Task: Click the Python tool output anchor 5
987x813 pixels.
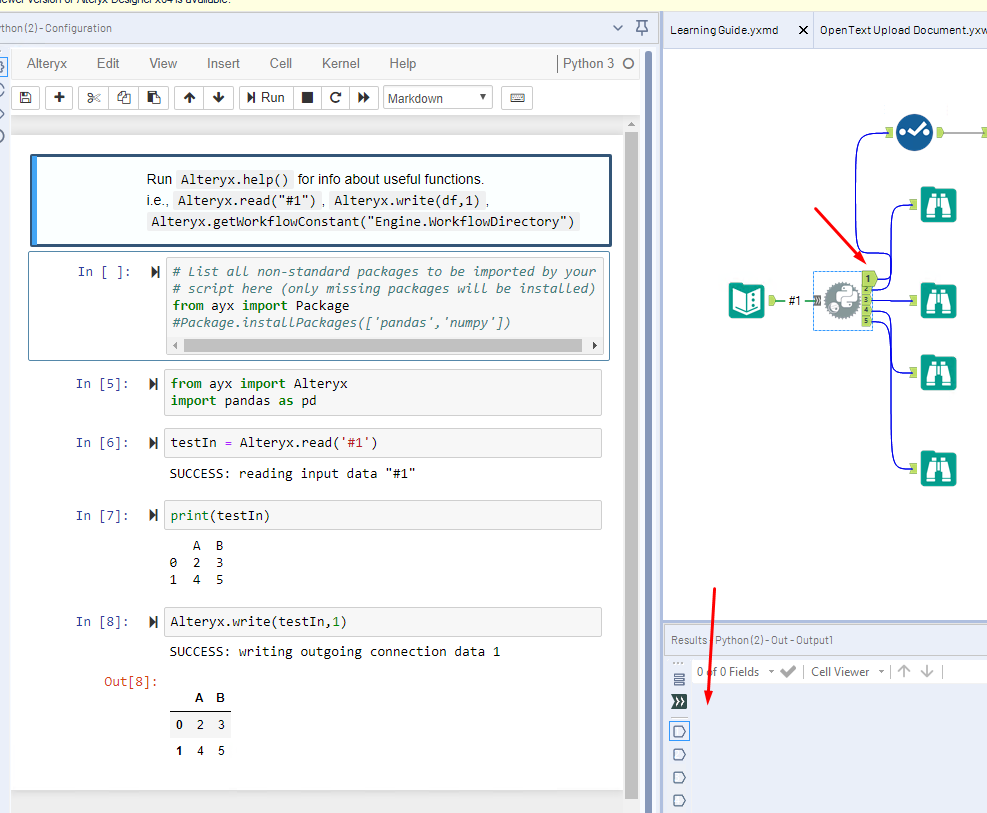Action: tap(867, 321)
